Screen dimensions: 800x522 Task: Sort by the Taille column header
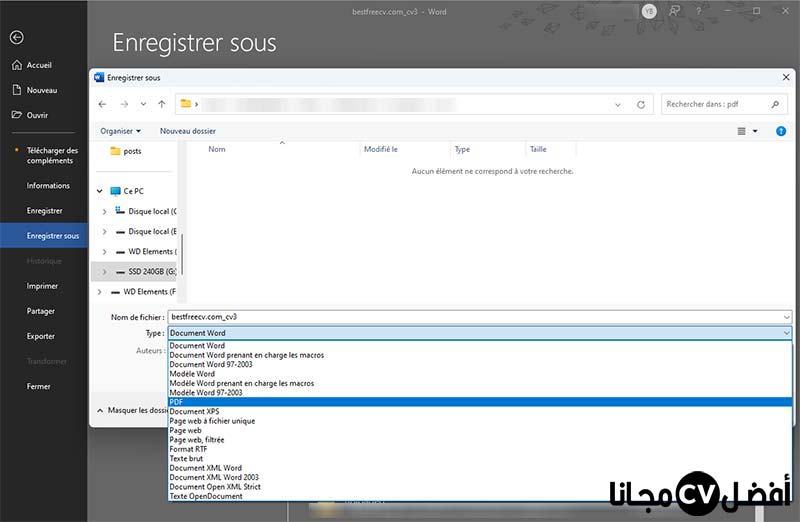coord(538,149)
